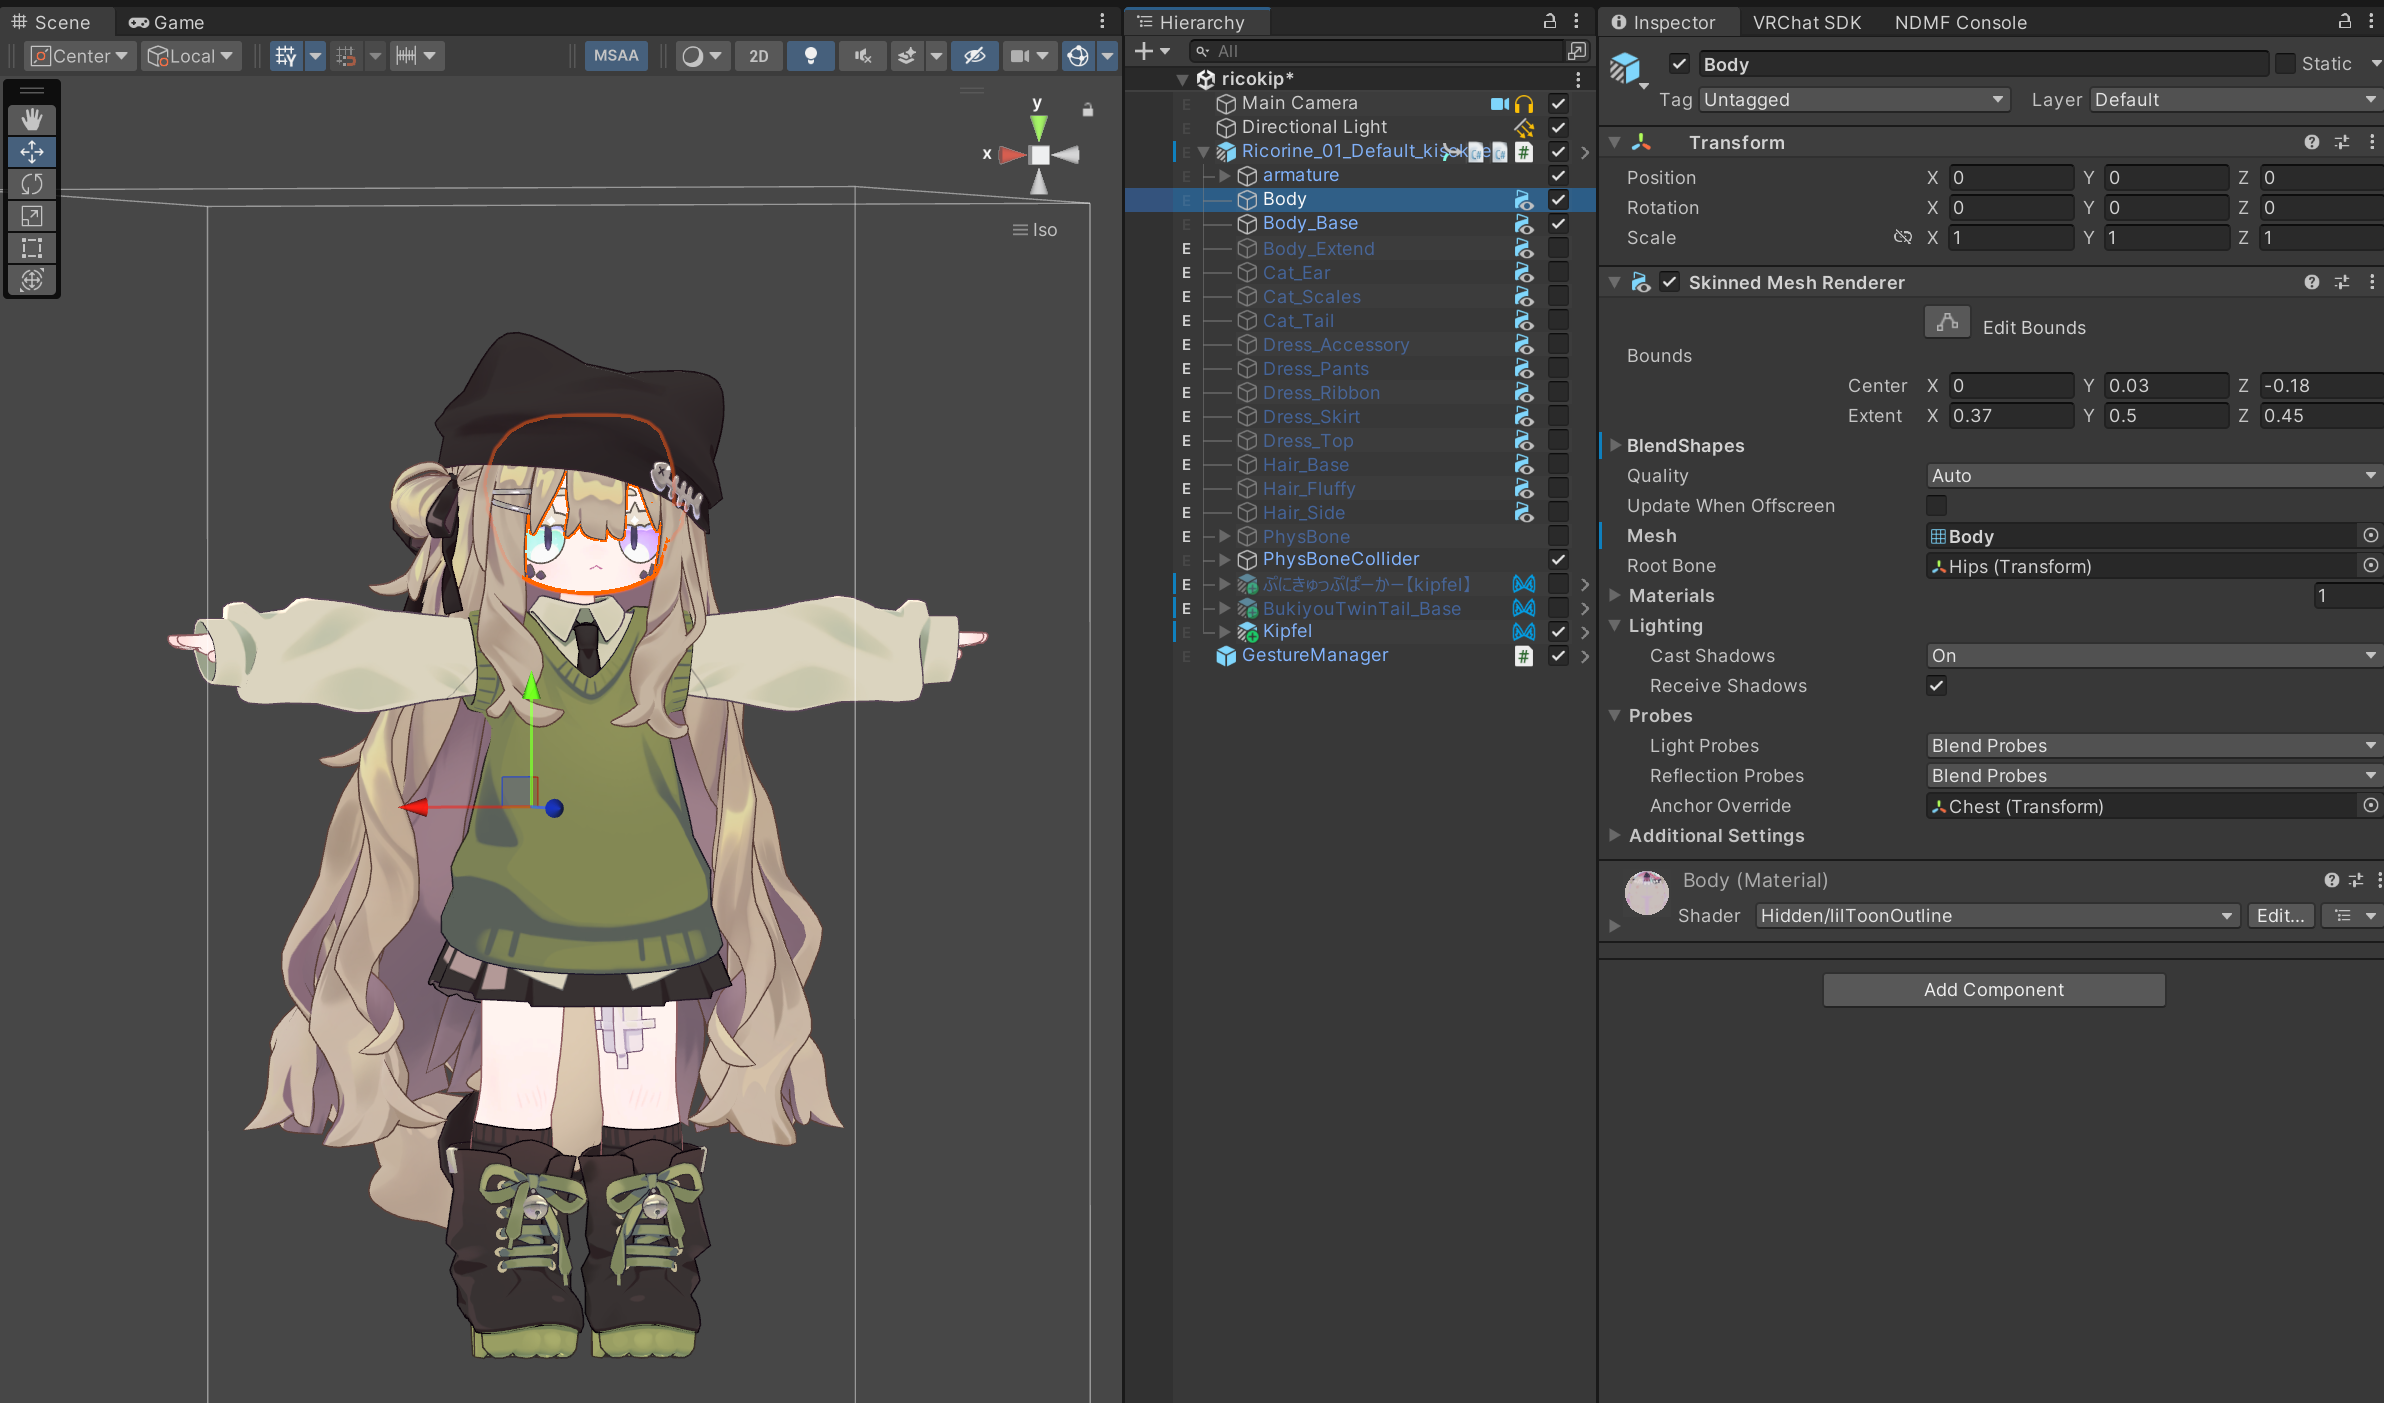2384x1403 pixels.
Task: Select the Scale tool
Action: coord(32,216)
